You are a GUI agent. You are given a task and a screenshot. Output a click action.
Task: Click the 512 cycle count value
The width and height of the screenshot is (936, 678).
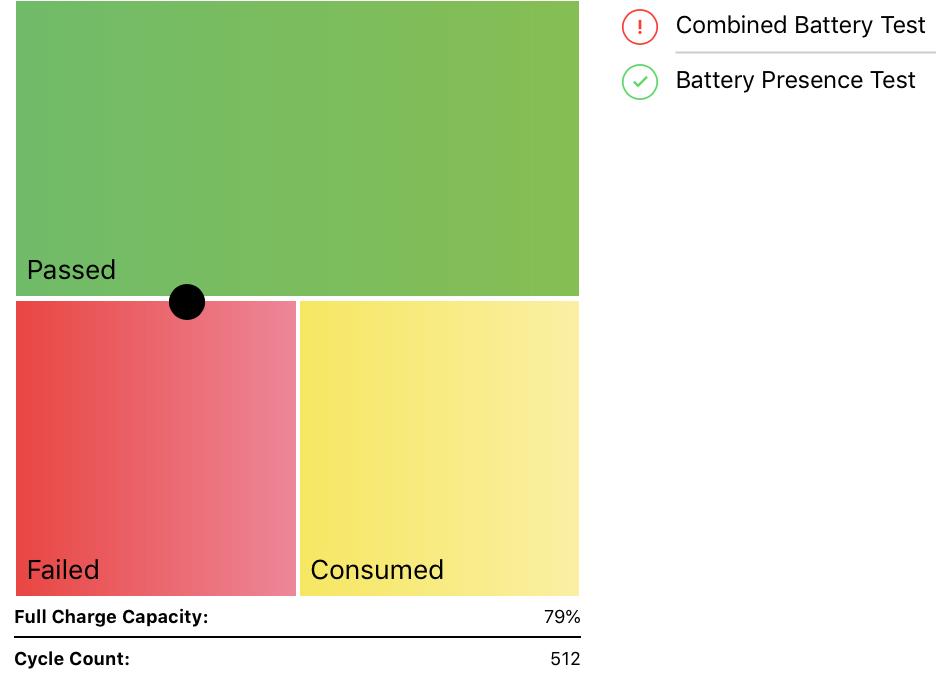tap(565, 659)
